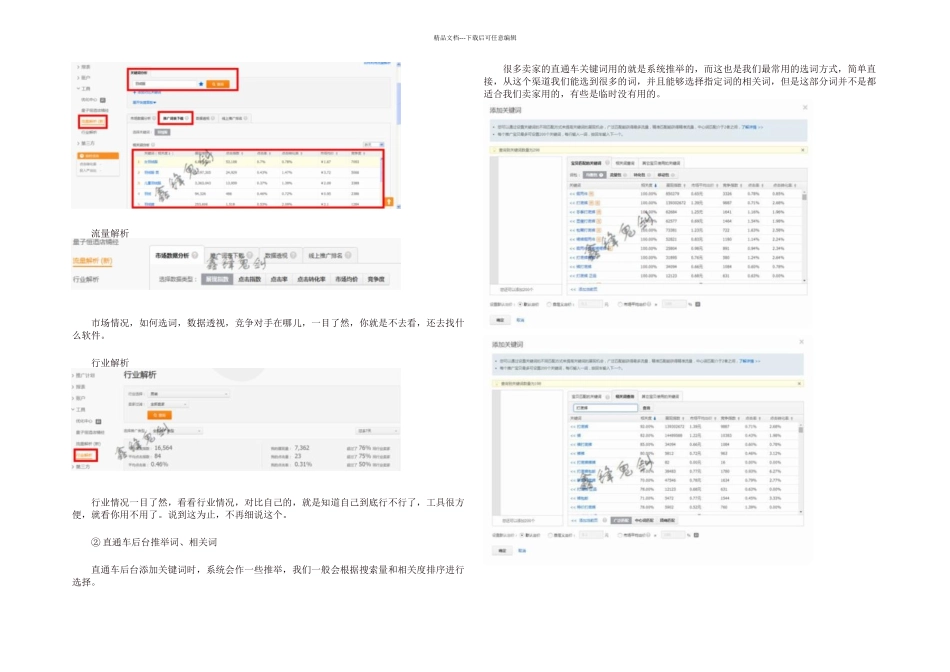This screenshot has height=672, width=950.
Task: Click the small square icon after percent field, upper dialog
Action: (x=697, y=304)
